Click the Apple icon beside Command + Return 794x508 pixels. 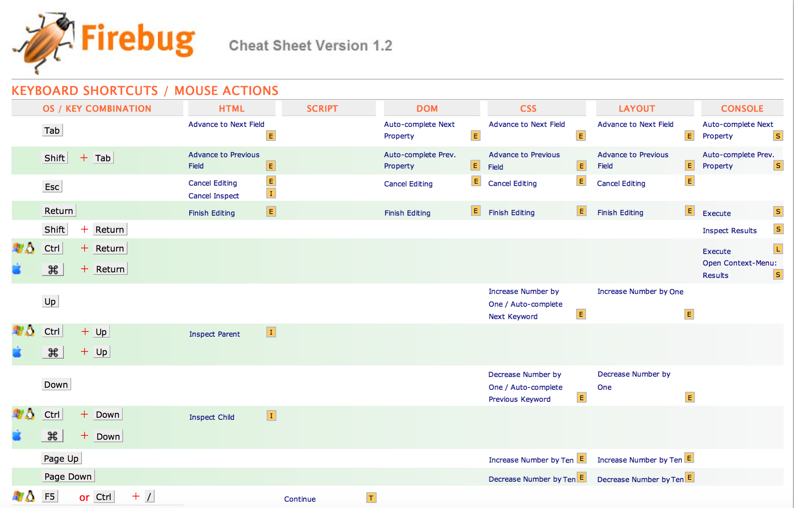click(x=17, y=269)
